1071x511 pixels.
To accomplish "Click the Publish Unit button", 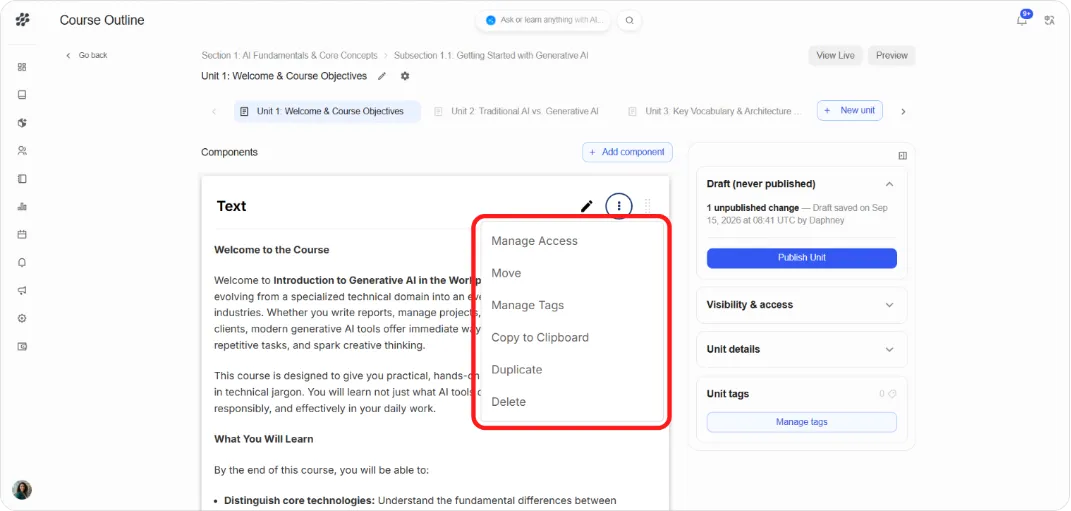I will [802, 258].
